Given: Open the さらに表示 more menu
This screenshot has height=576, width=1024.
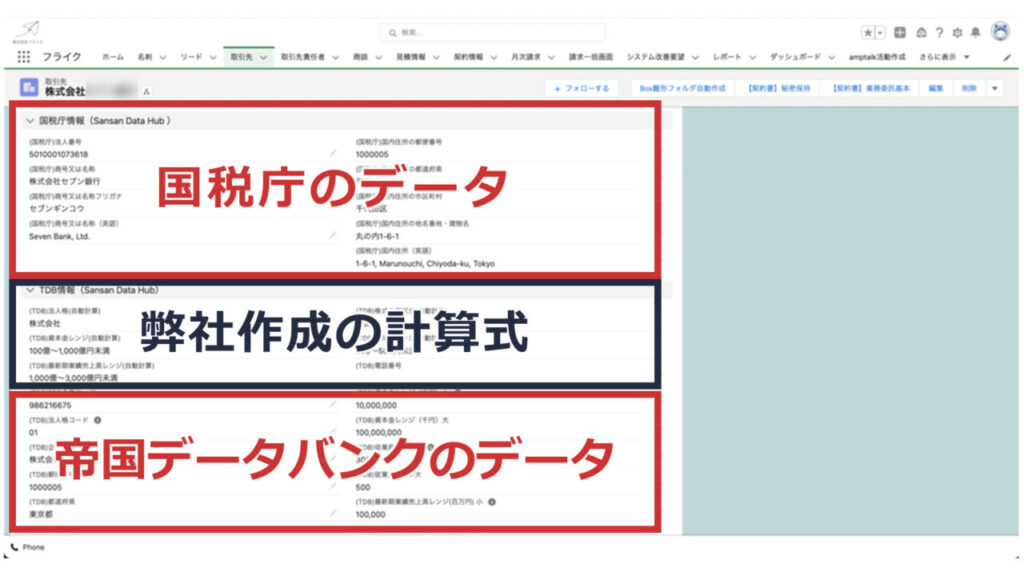Looking at the screenshot, I should (x=944, y=57).
